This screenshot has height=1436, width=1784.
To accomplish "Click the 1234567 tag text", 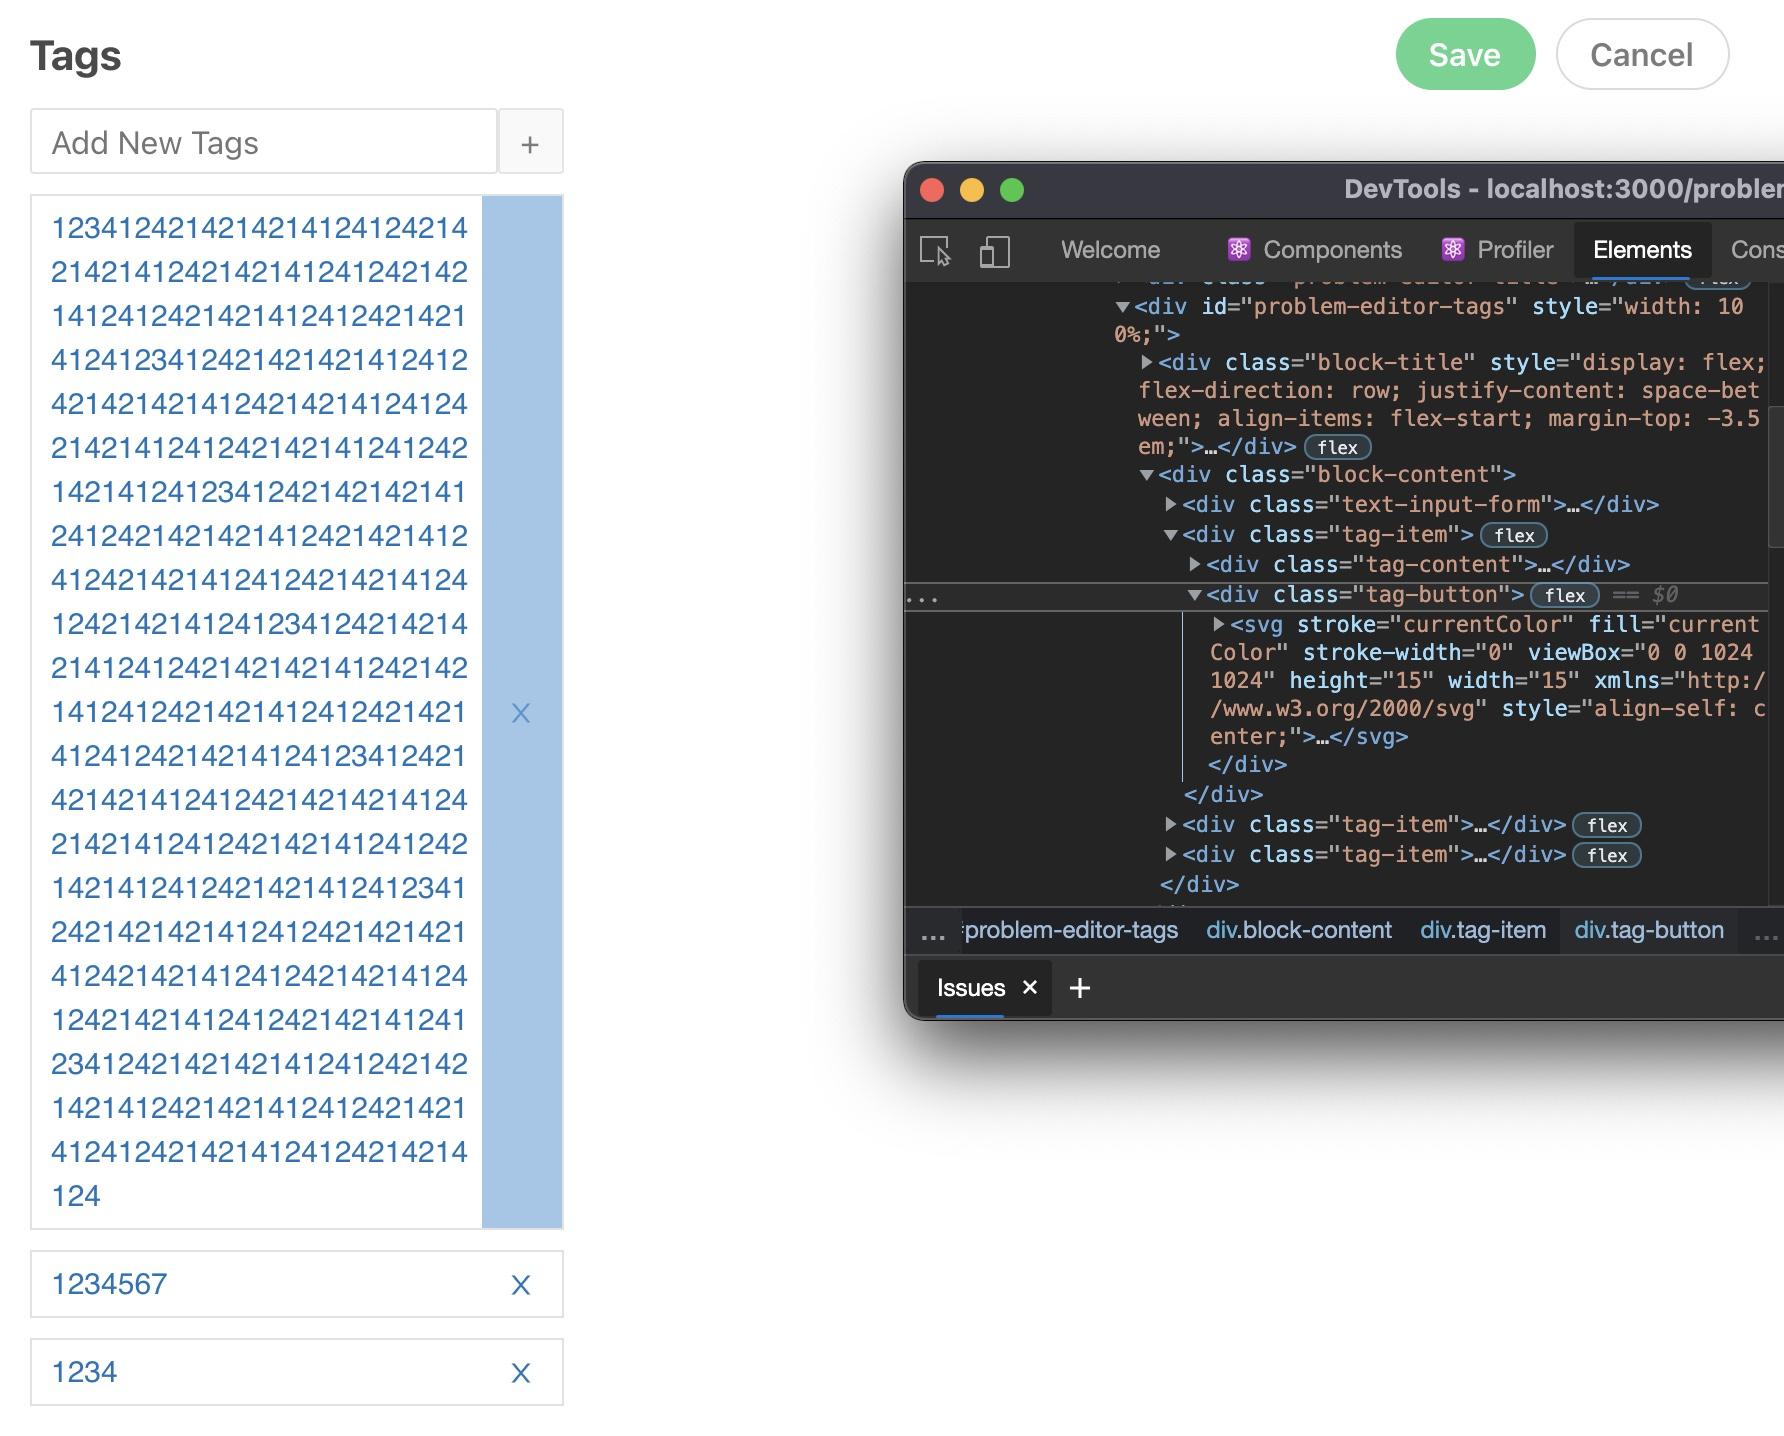I will tap(109, 1284).
